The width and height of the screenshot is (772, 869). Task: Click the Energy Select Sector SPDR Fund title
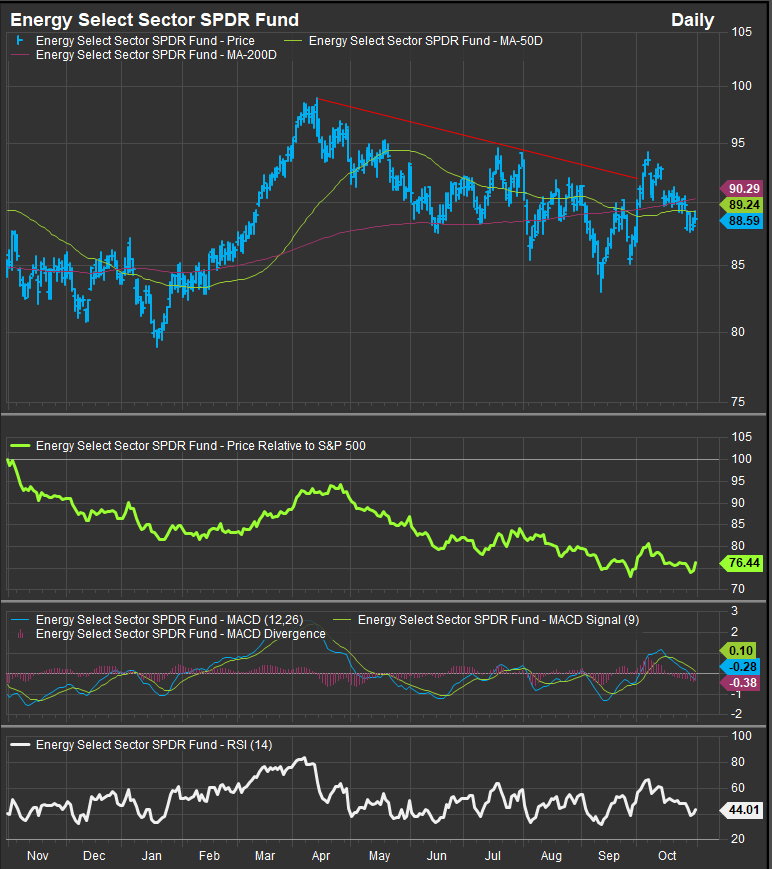coord(155,20)
